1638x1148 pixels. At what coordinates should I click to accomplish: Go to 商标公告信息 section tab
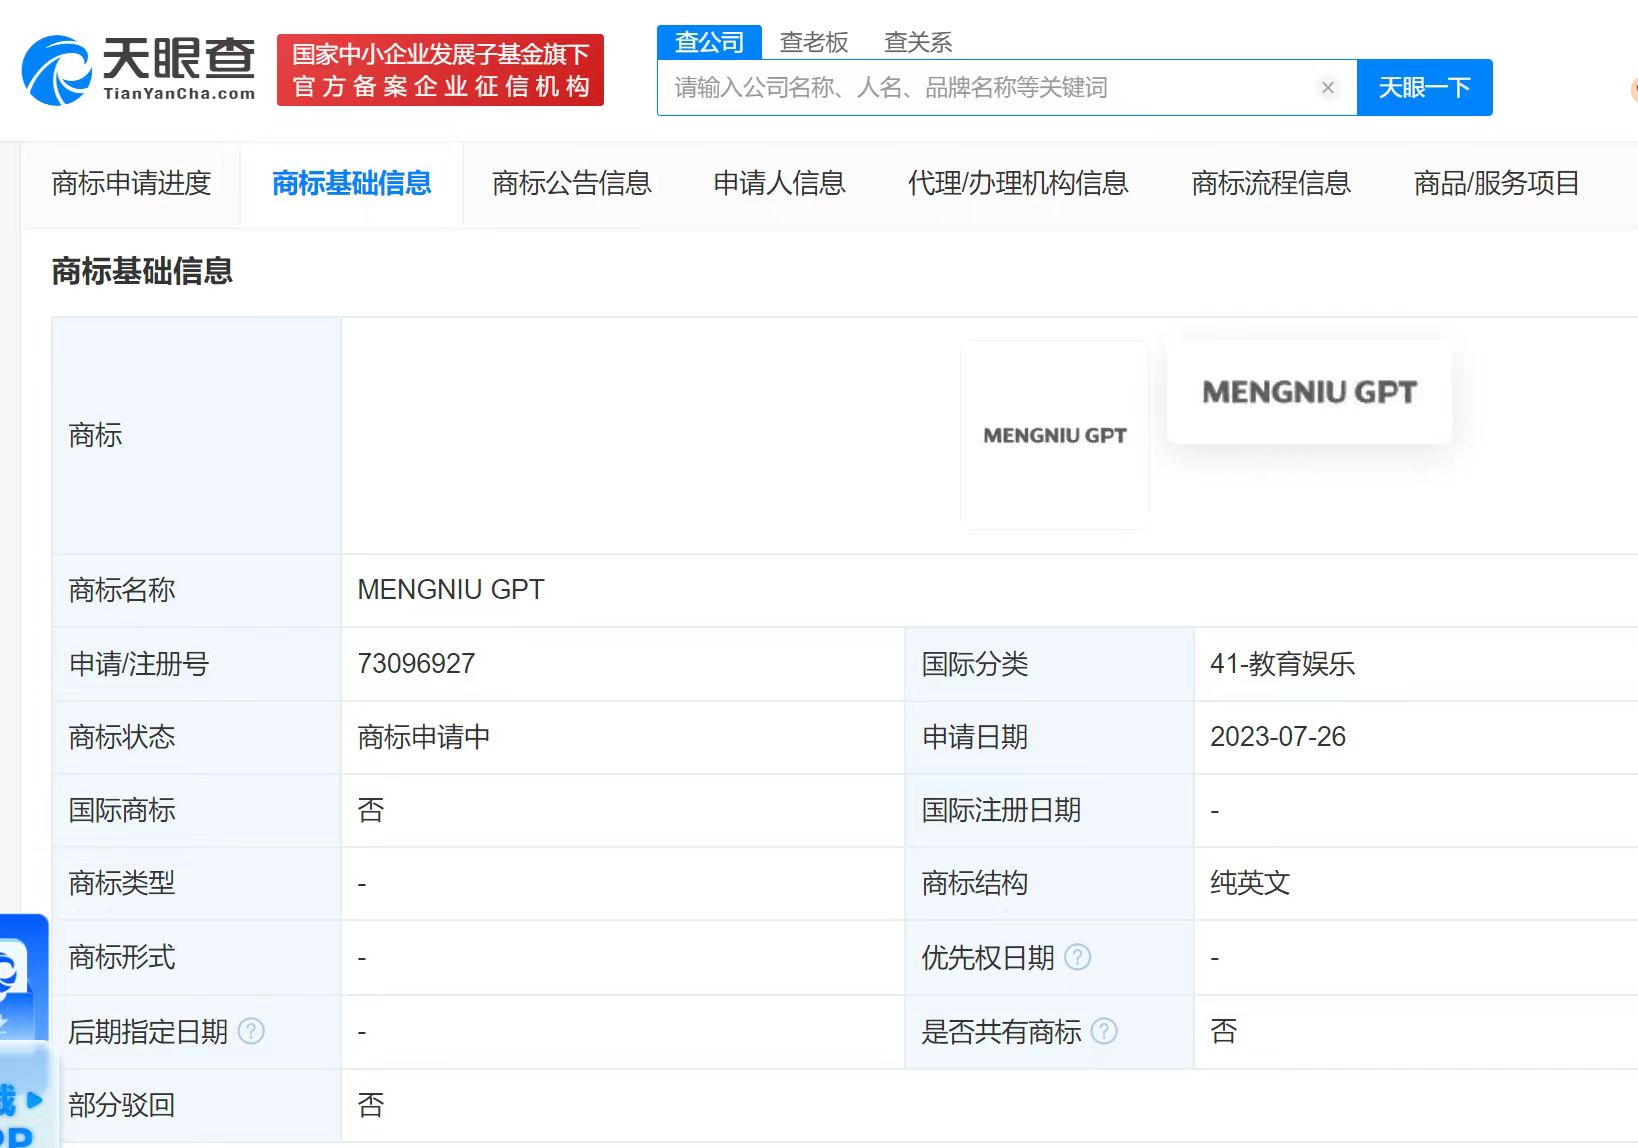click(x=571, y=183)
